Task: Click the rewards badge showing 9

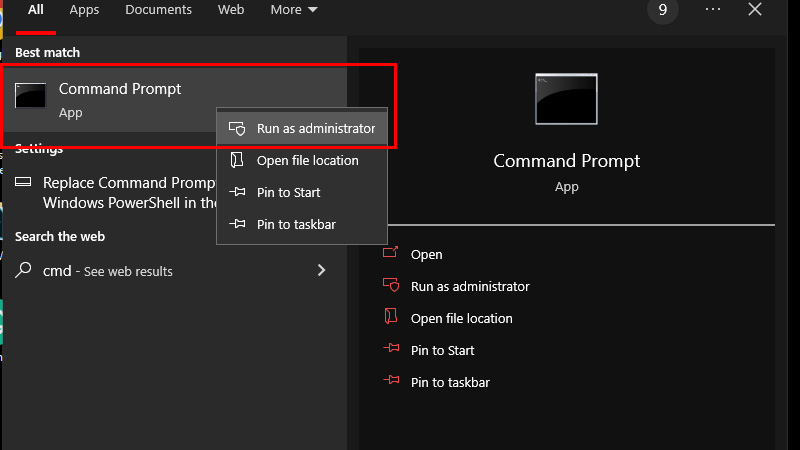Action: click(x=662, y=10)
